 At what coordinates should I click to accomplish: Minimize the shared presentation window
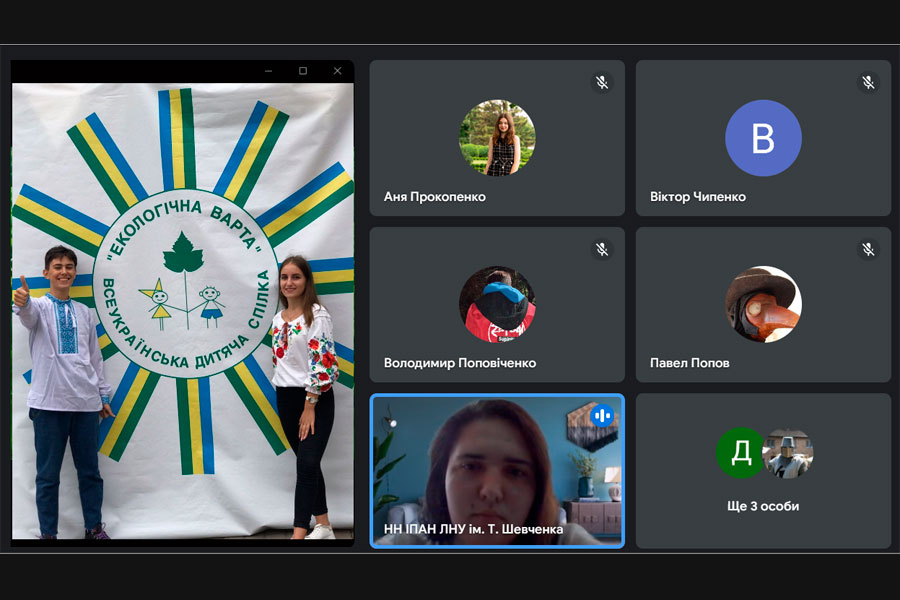tap(269, 71)
